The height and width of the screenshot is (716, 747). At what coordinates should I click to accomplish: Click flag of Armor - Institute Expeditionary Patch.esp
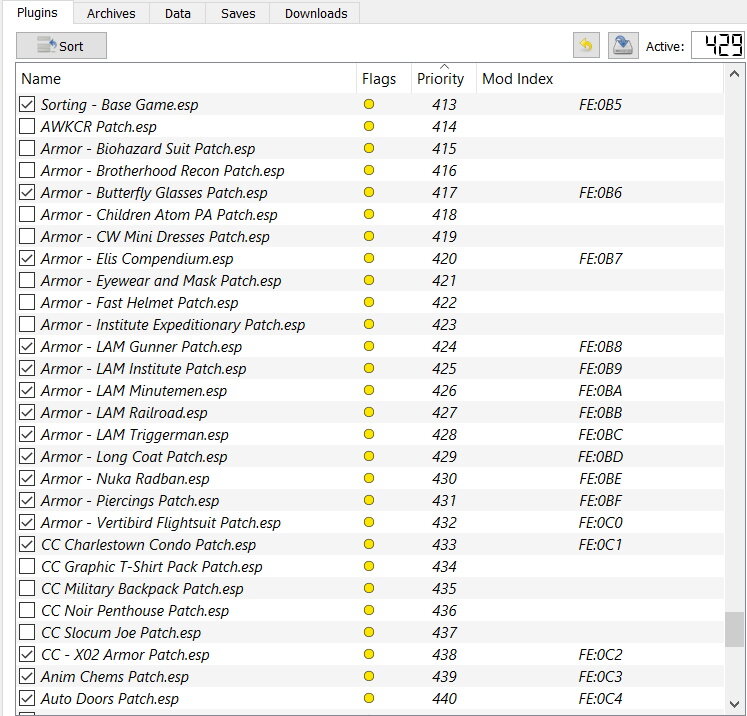(369, 324)
